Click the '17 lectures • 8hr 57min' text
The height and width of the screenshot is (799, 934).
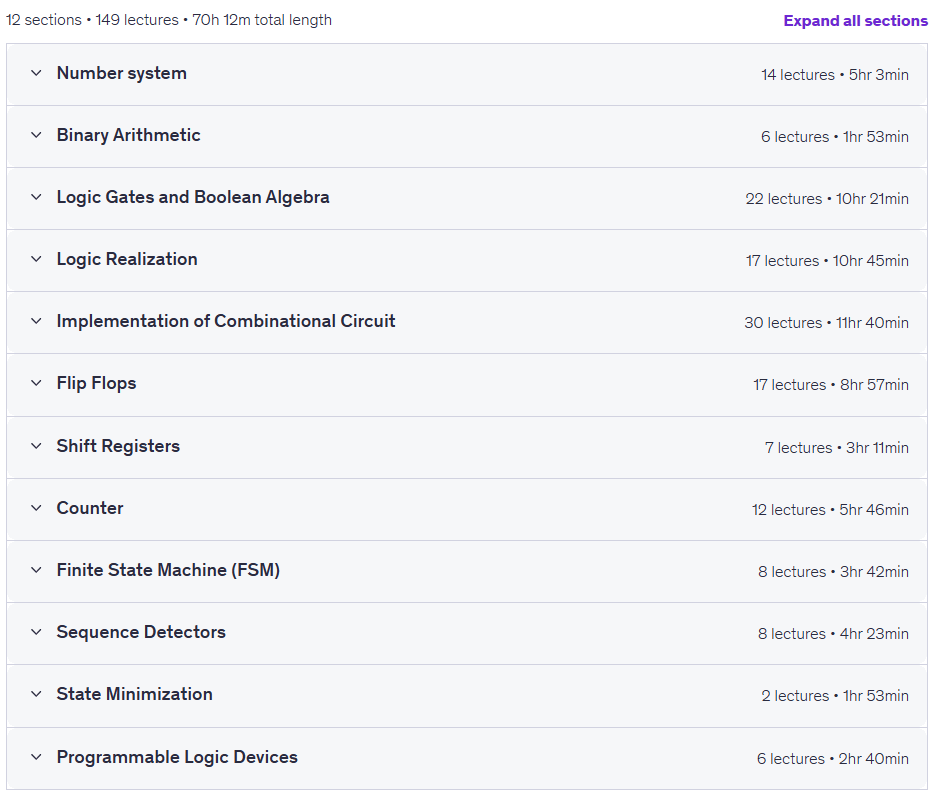coord(831,385)
